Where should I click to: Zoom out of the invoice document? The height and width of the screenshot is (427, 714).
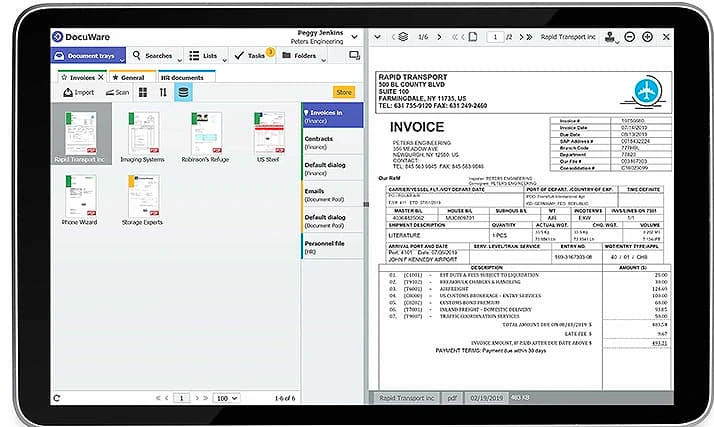point(629,37)
